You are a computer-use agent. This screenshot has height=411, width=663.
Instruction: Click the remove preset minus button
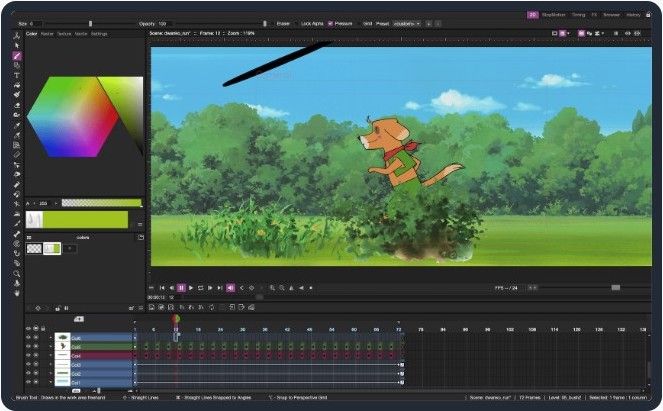pos(438,24)
